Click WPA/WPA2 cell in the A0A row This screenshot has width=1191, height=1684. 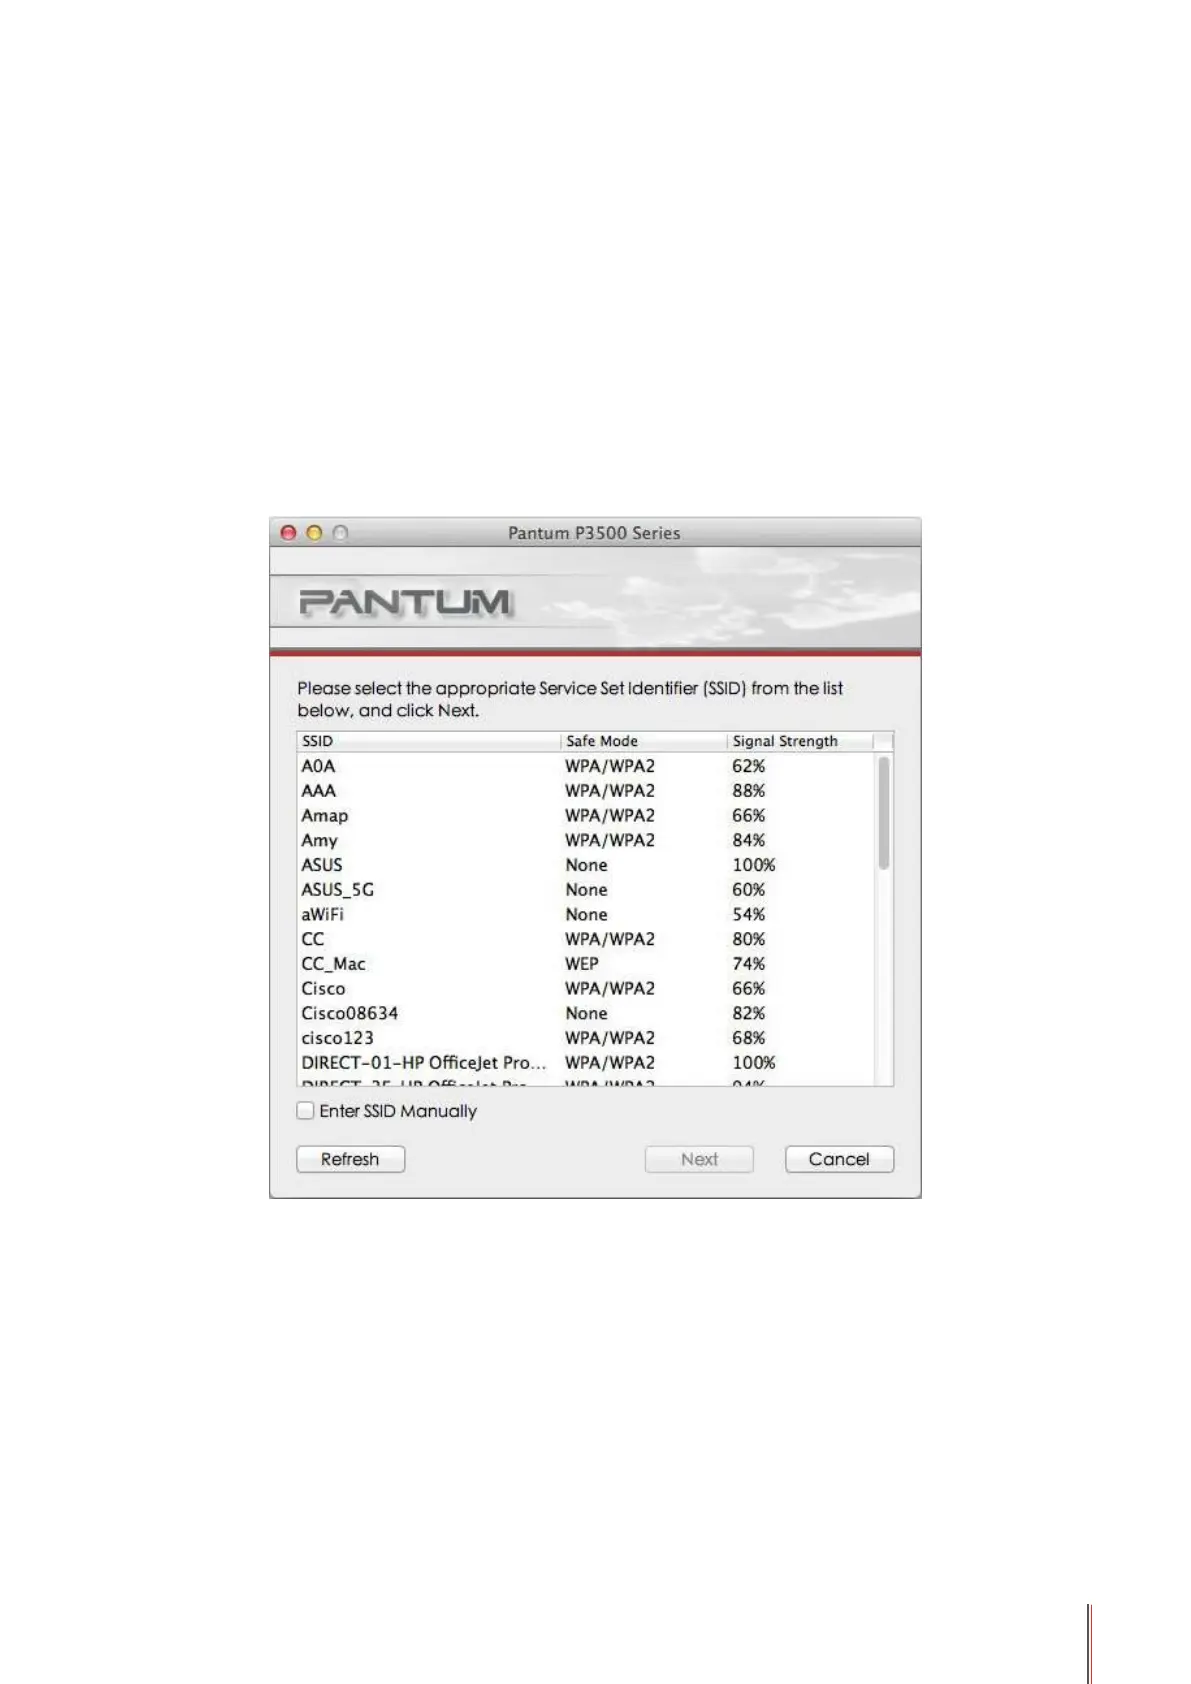[x=610, y=766]
